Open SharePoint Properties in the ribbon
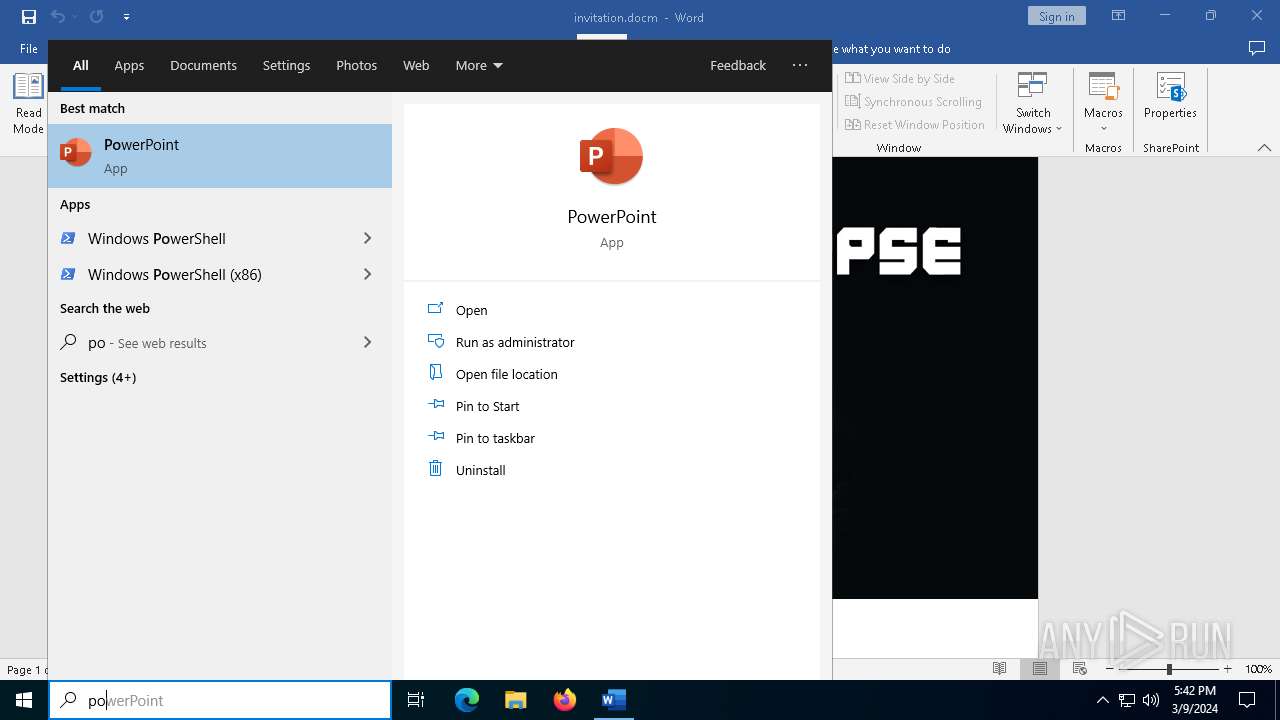Screen dimensions: 1280x720 (1170, 96)
